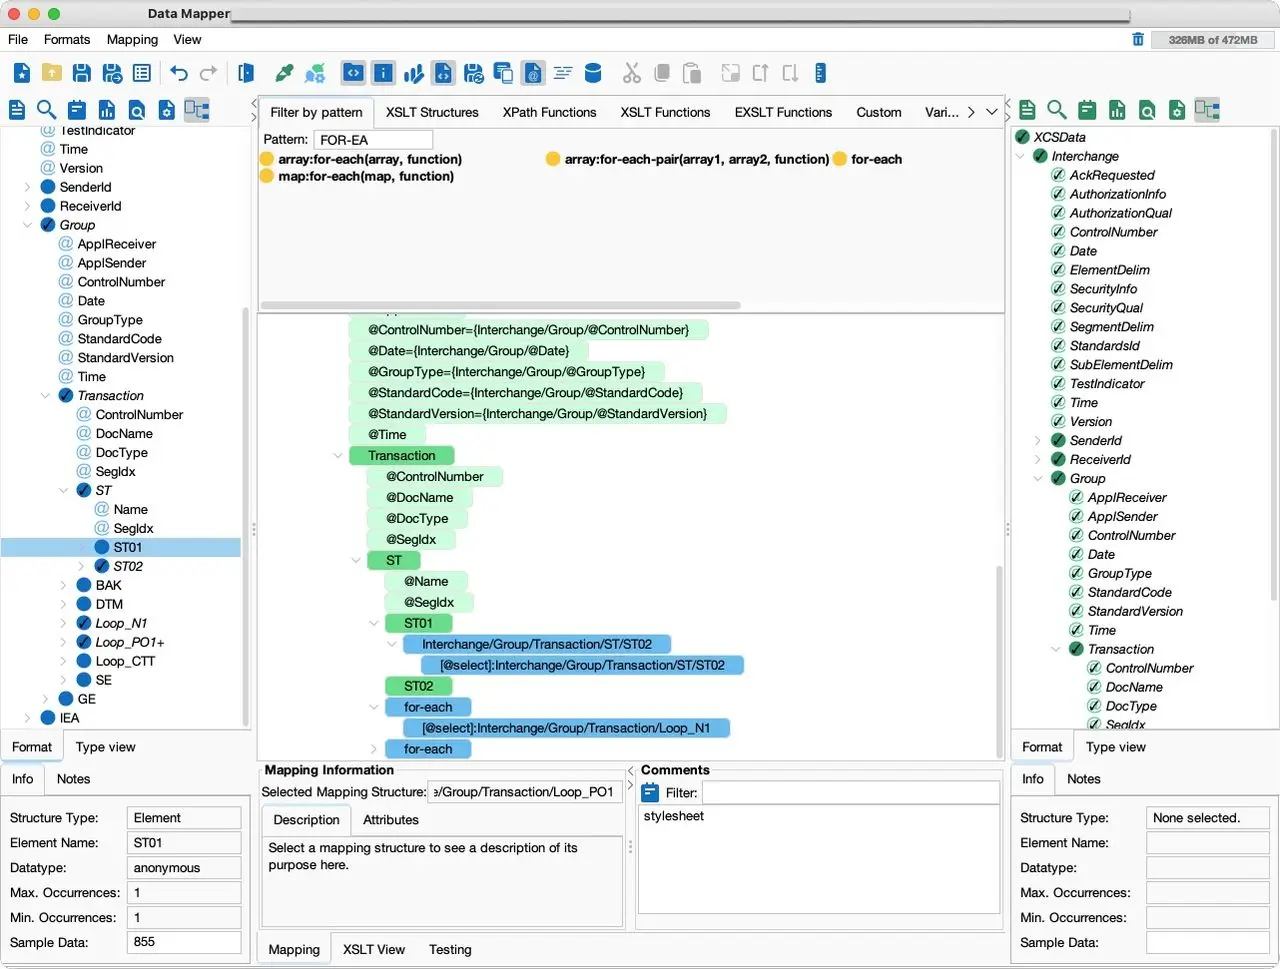
Task: Click the open folder toolbar icon
Action: point(52,73)
